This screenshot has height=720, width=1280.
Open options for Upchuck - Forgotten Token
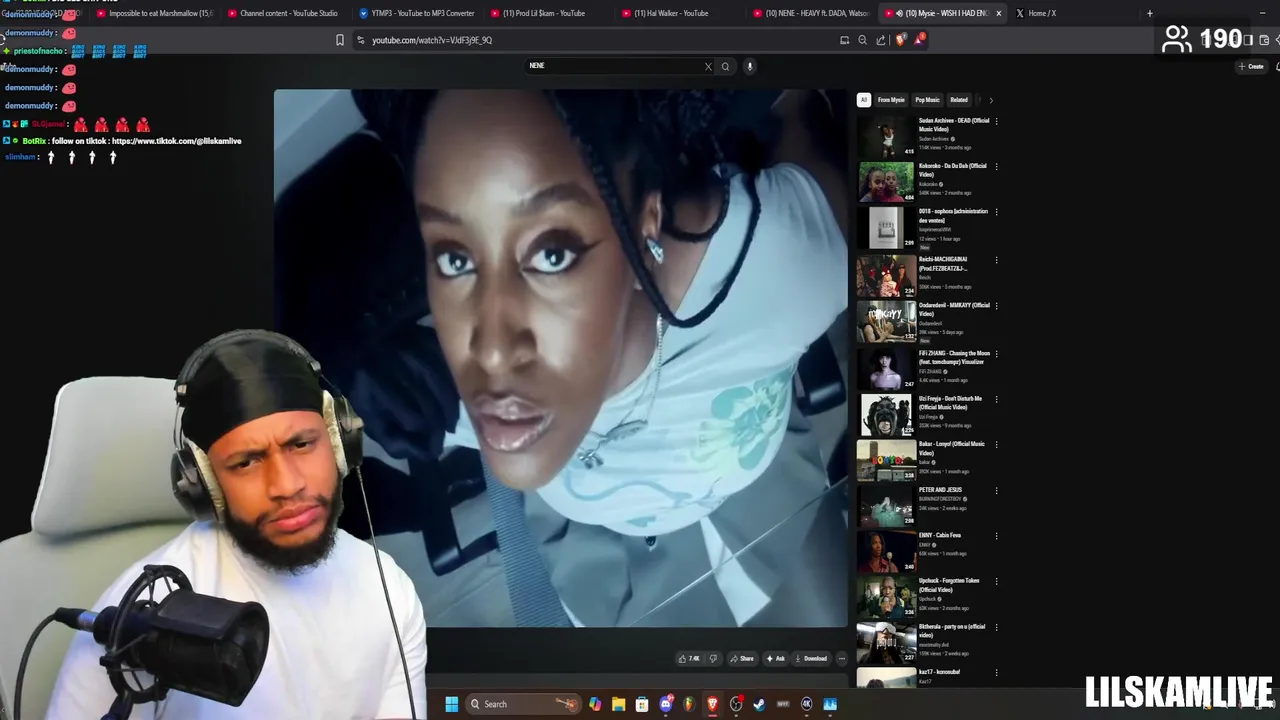[x=996, y=582]
